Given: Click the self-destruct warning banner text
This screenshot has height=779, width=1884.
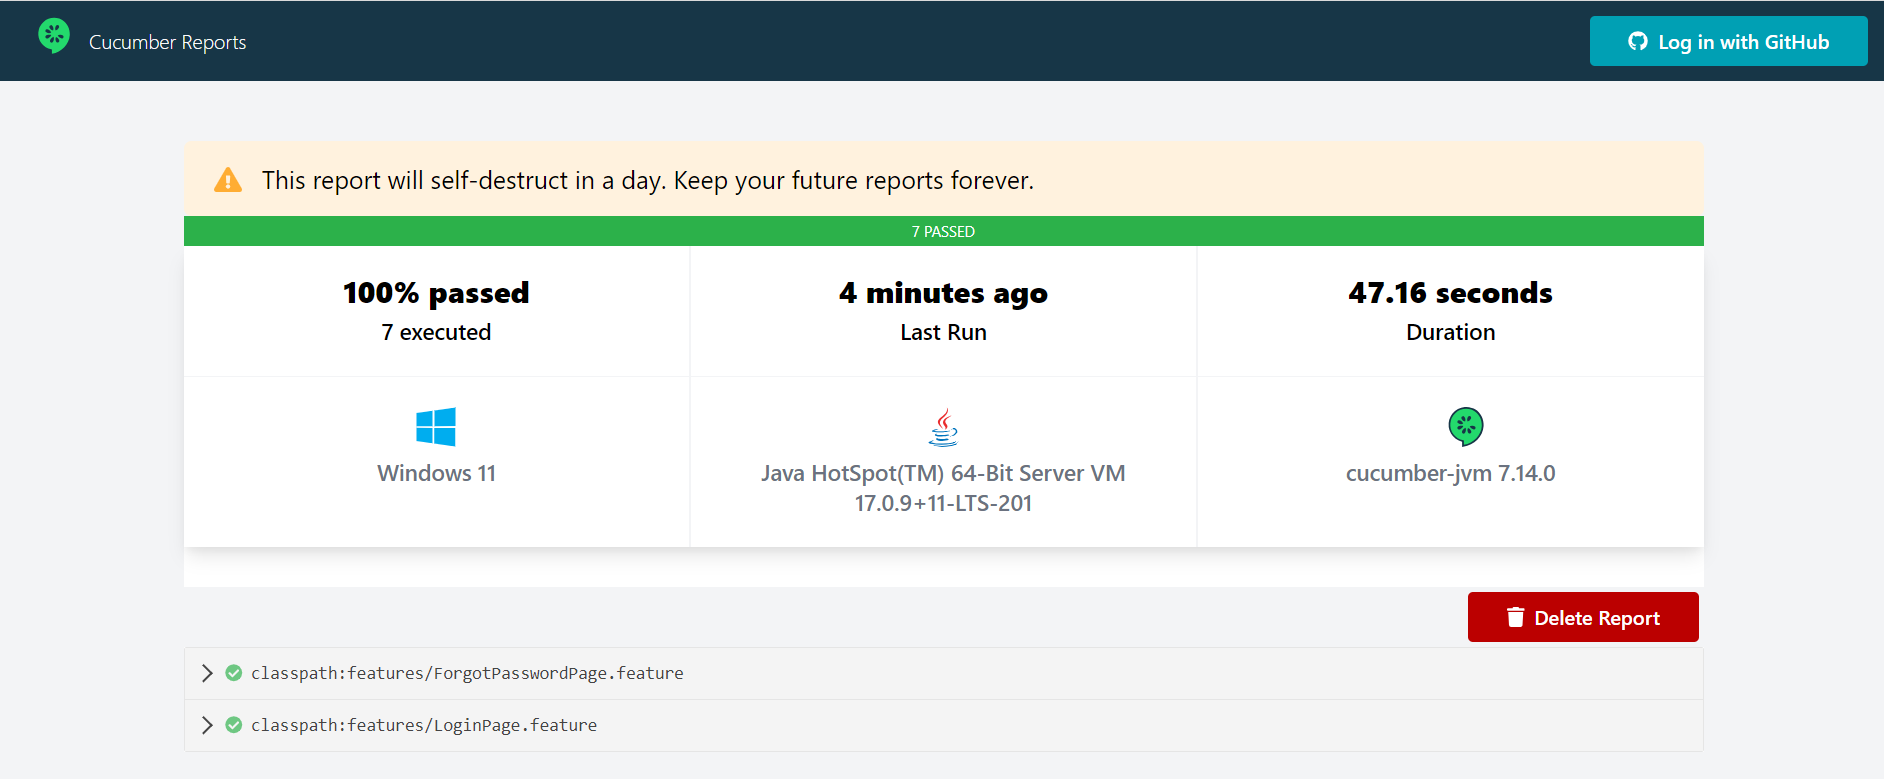Looking at the screenshot, I should [x=648, y=180].
